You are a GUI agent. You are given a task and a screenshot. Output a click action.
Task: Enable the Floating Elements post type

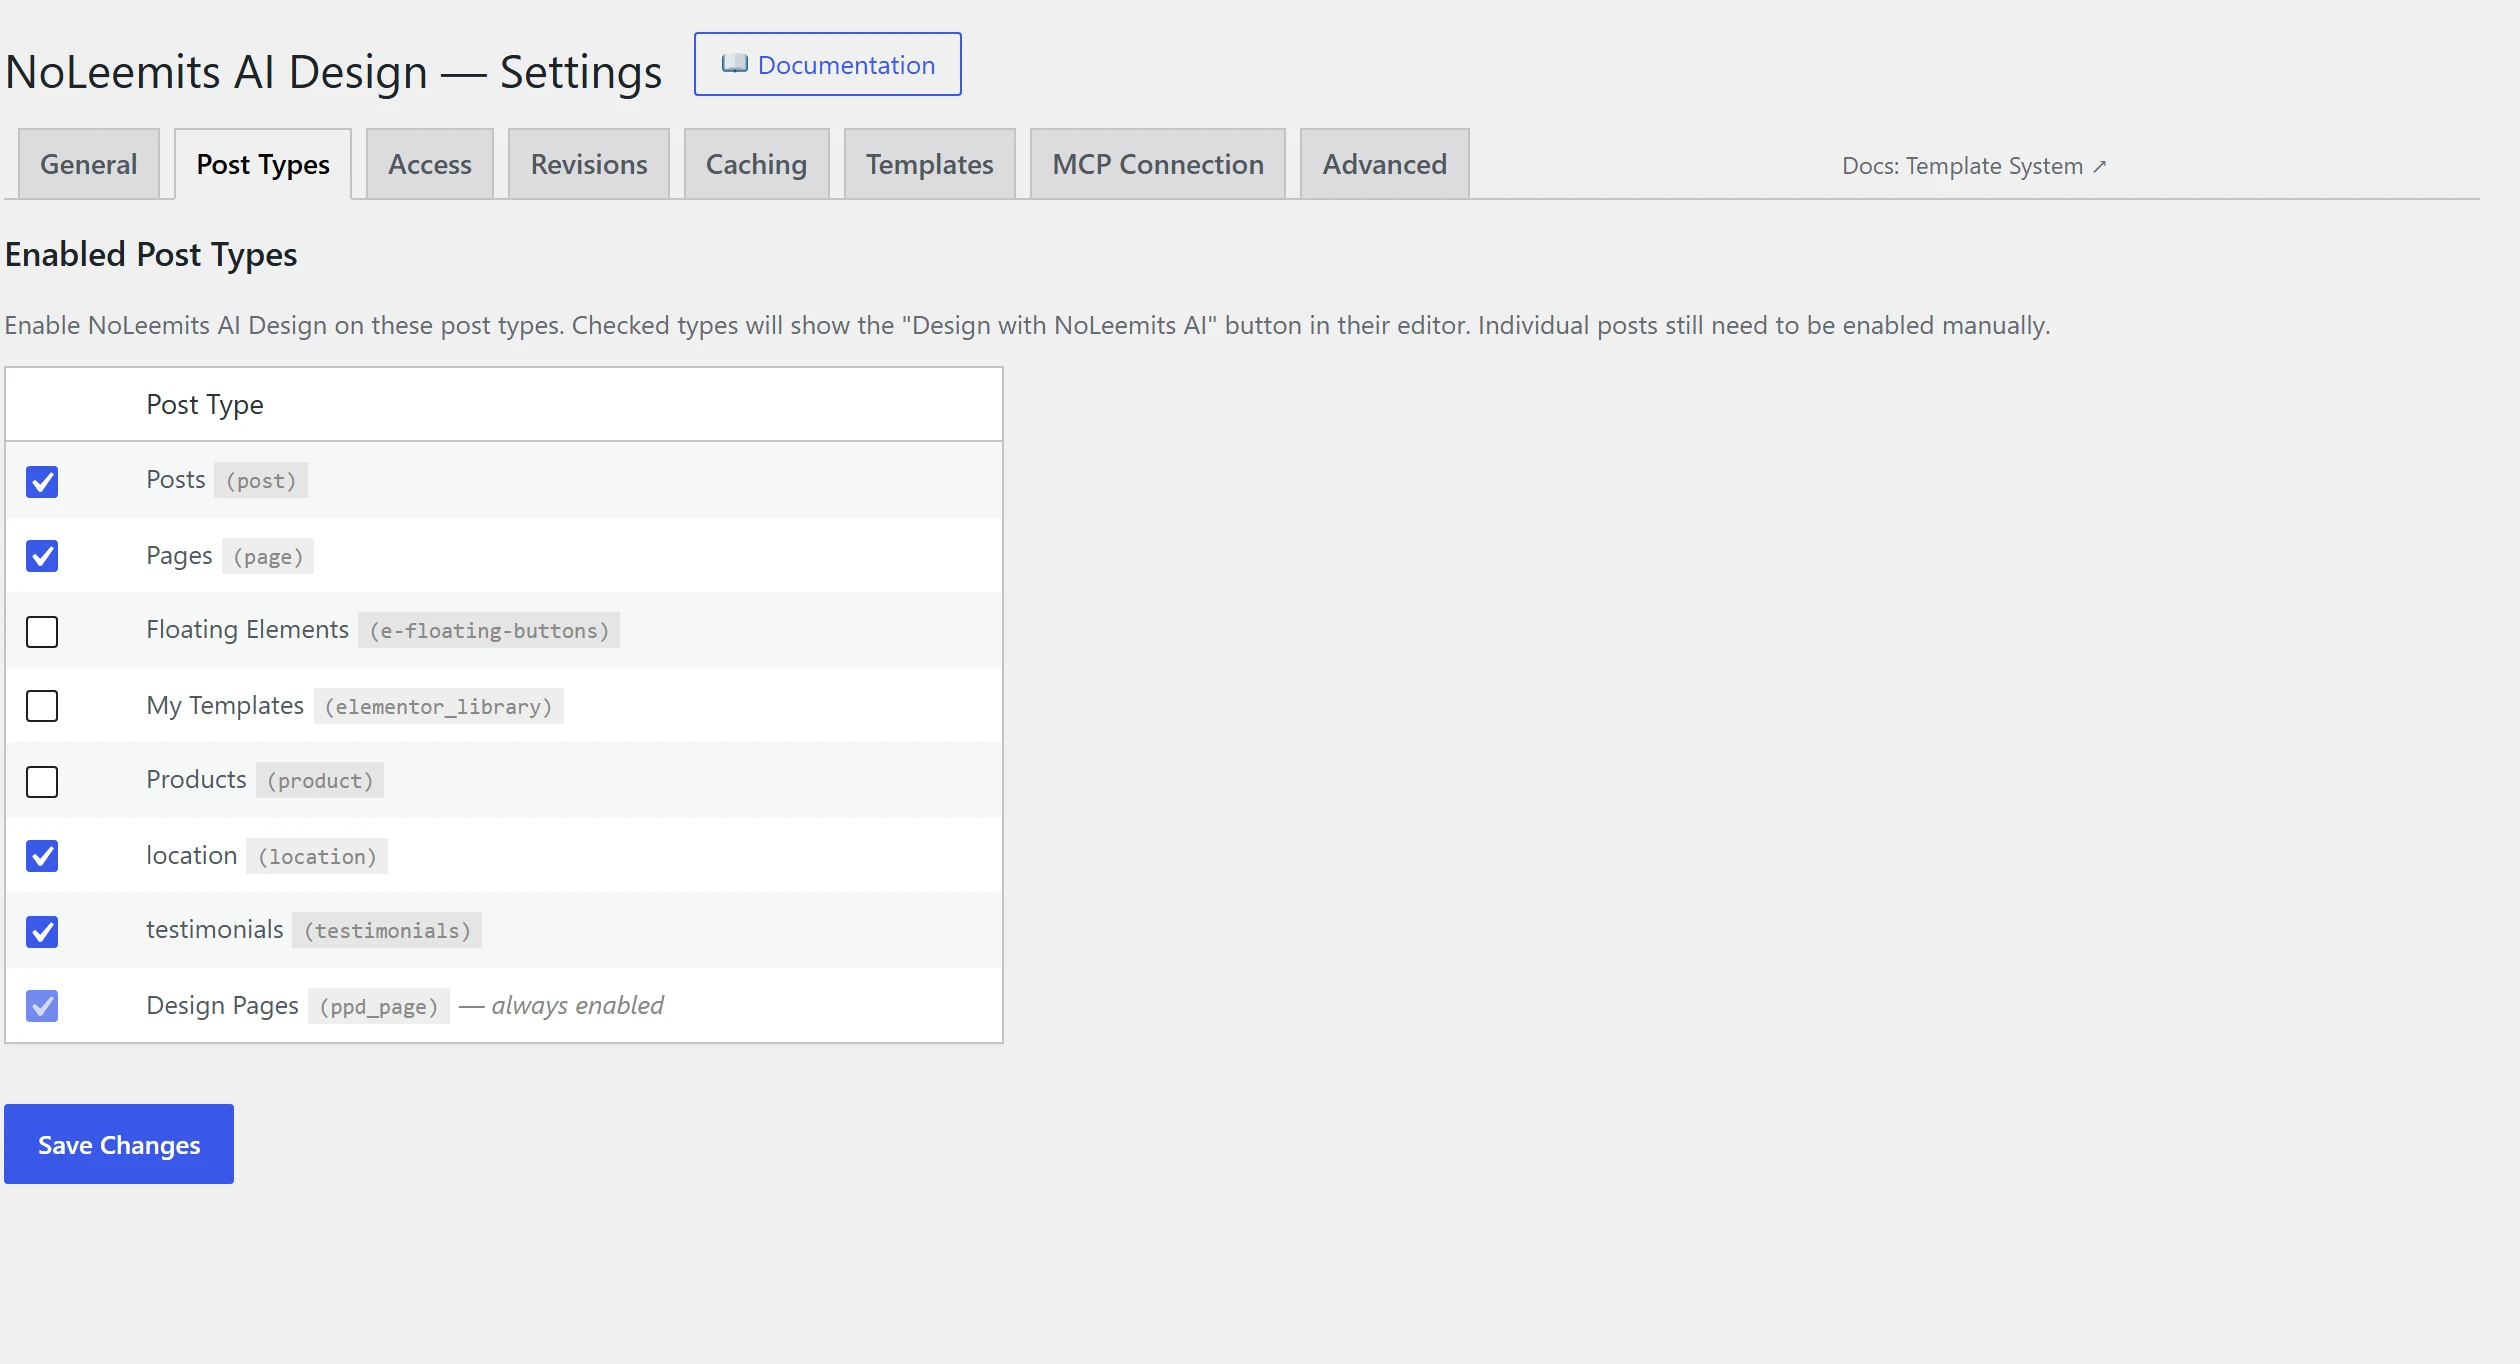click(x=42, y=631)
